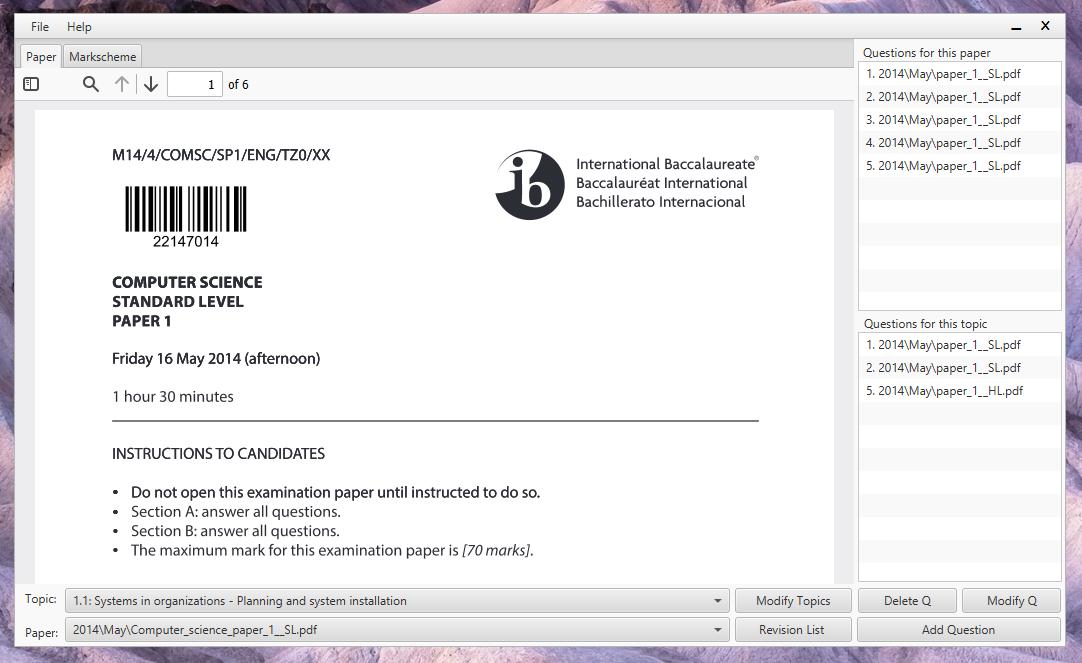Open the File menu

40,27
